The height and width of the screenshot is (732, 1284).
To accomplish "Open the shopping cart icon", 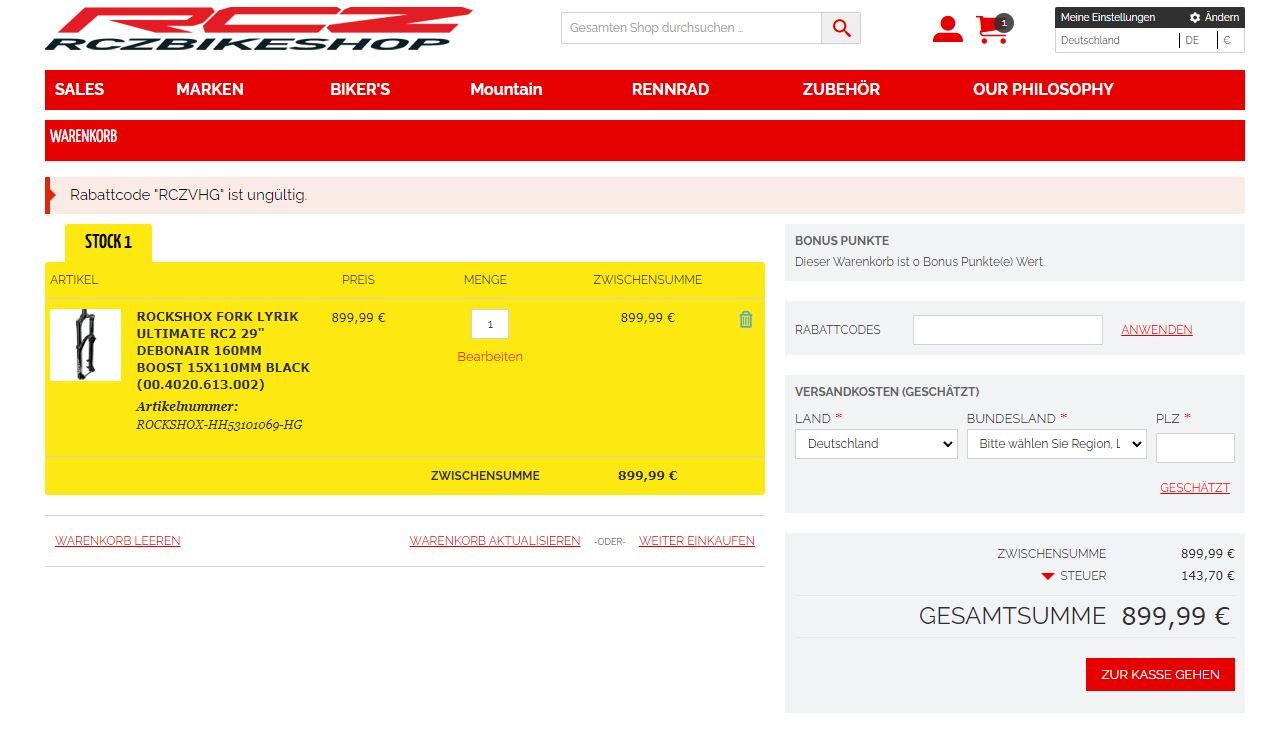I will [992, 30].
